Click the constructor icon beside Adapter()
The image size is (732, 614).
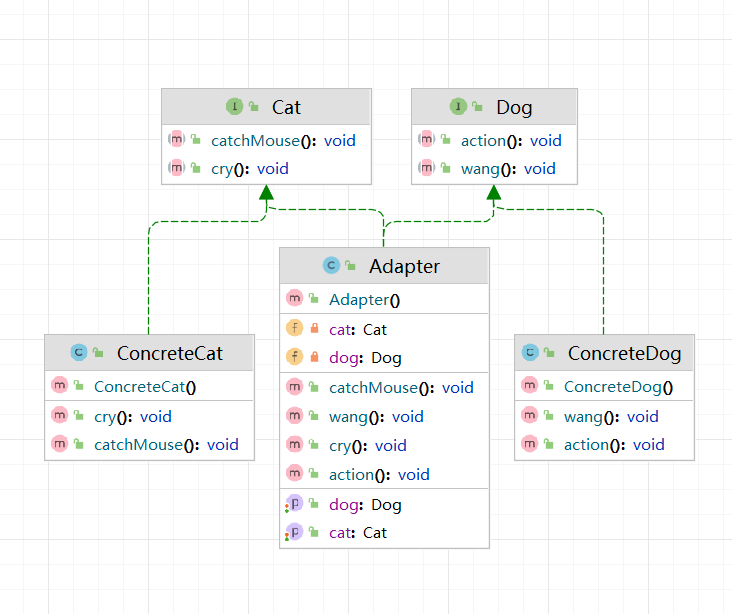tap(294, 299)
